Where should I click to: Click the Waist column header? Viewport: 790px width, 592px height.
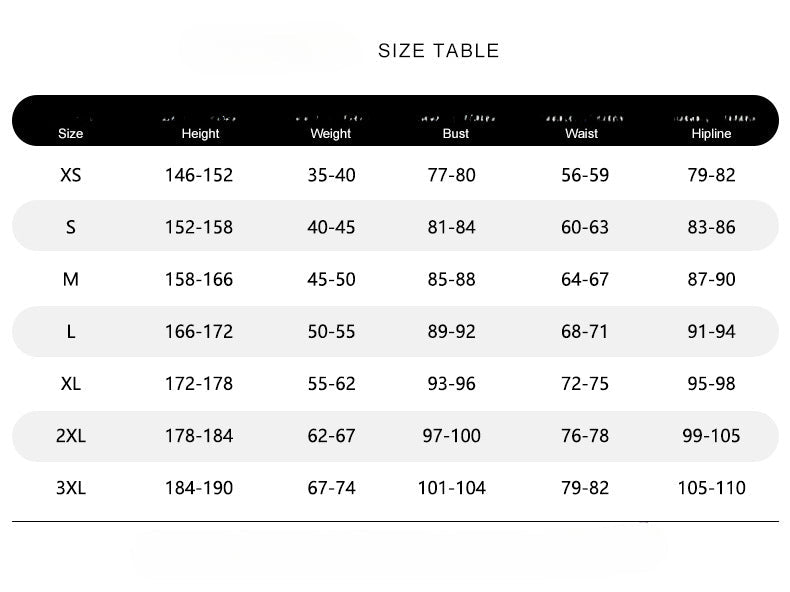(582, 133)
